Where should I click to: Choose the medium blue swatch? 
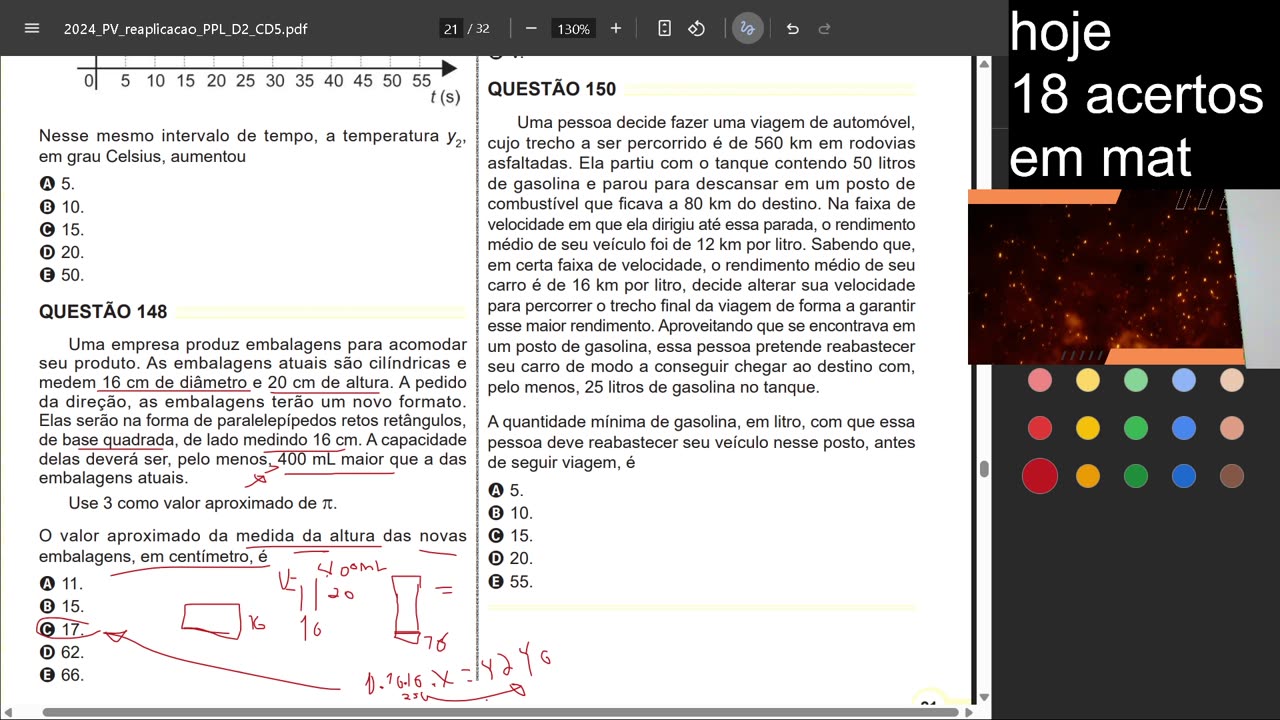(1184, 428)
